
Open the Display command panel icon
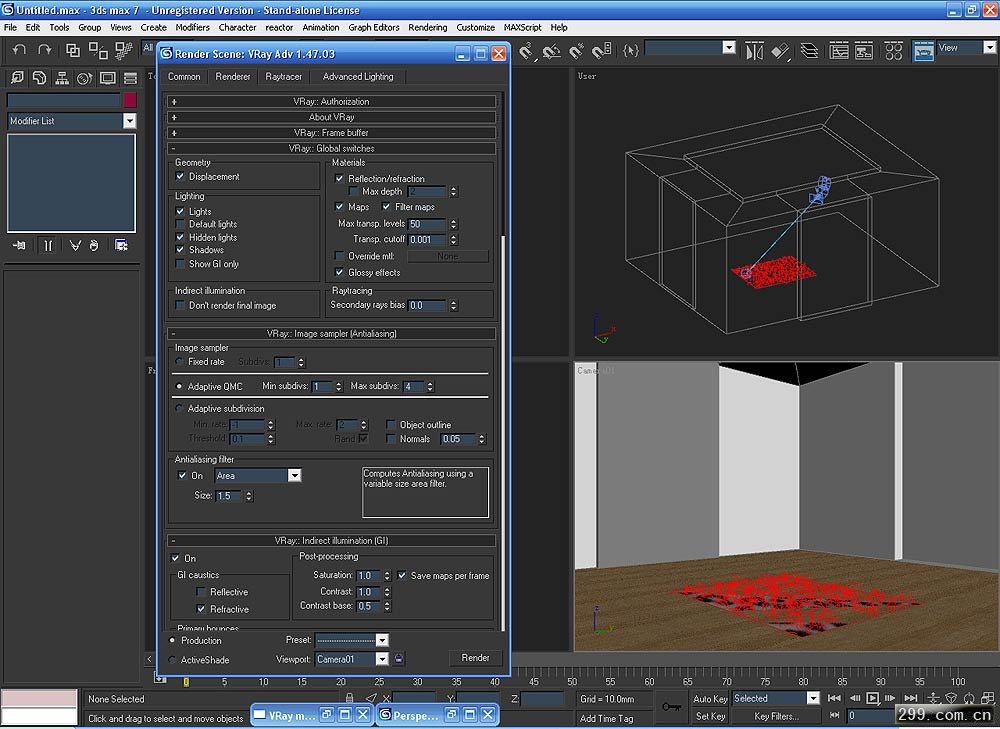(x=107, y=78)
